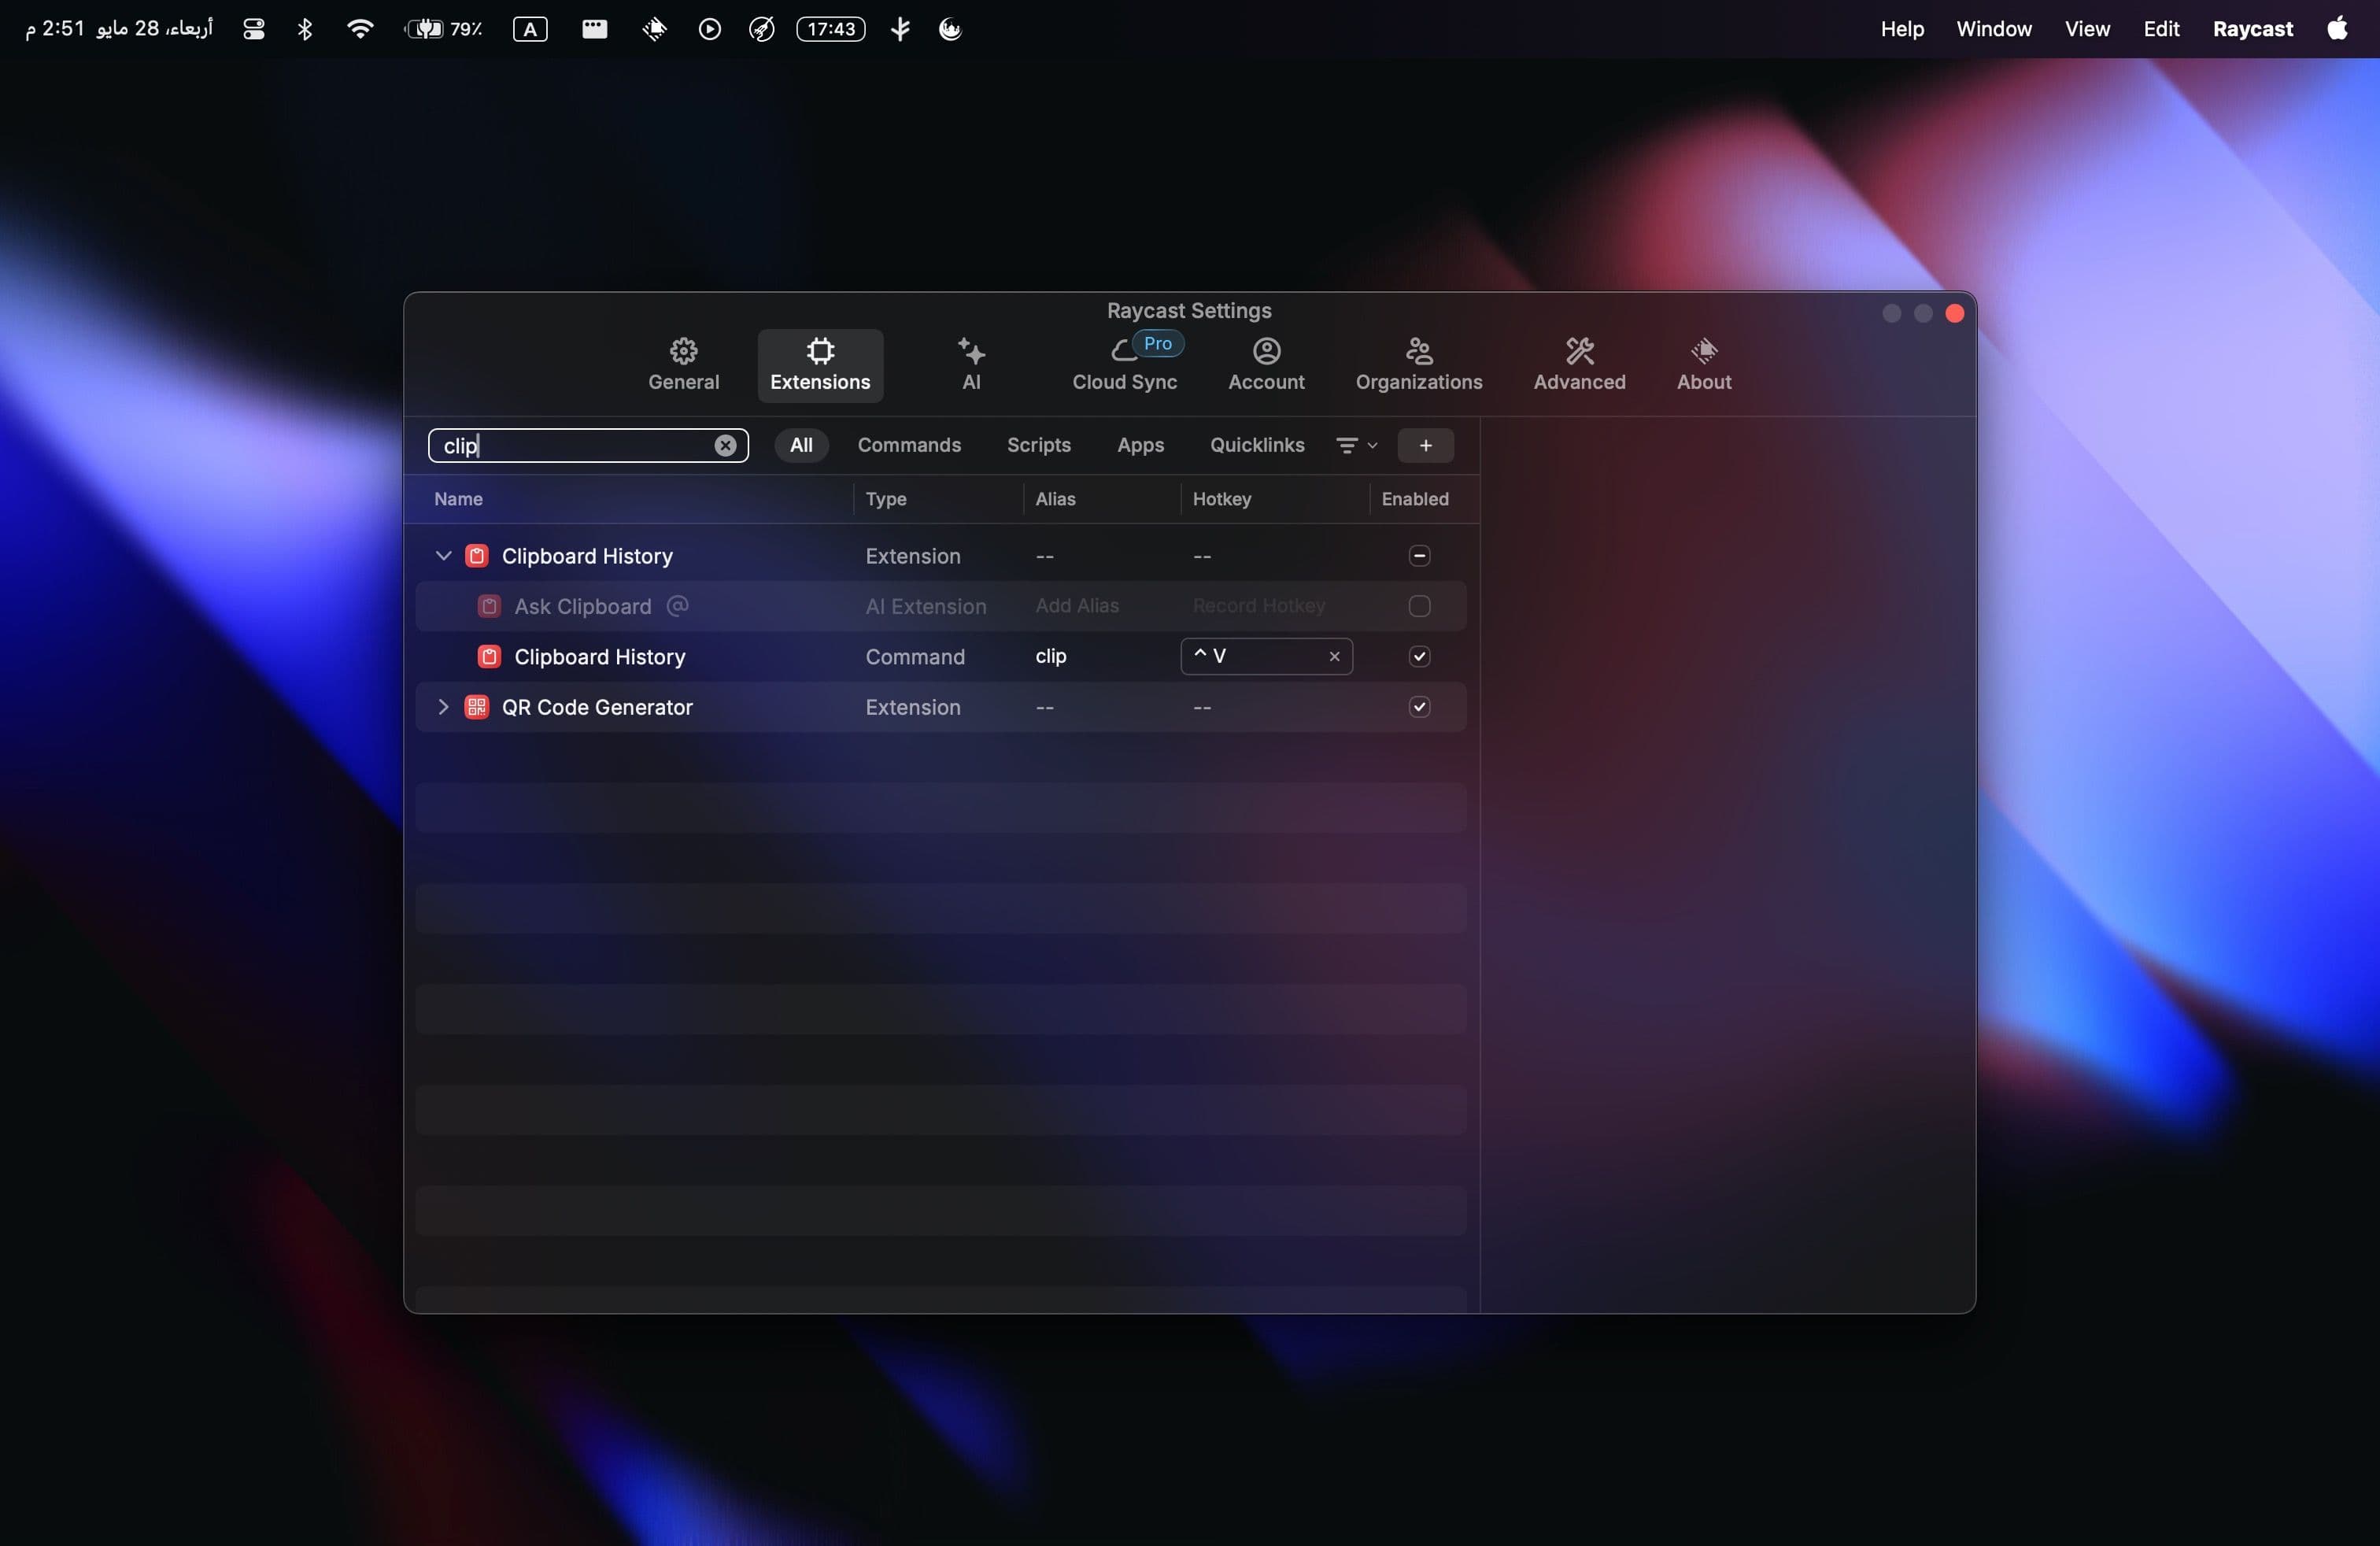Uncheck the QR Code Generator enabled checkbox

tap(1419, 706)
